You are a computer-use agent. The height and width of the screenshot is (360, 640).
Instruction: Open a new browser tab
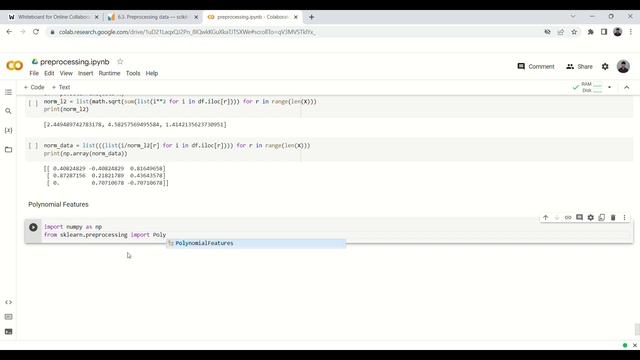311,17
